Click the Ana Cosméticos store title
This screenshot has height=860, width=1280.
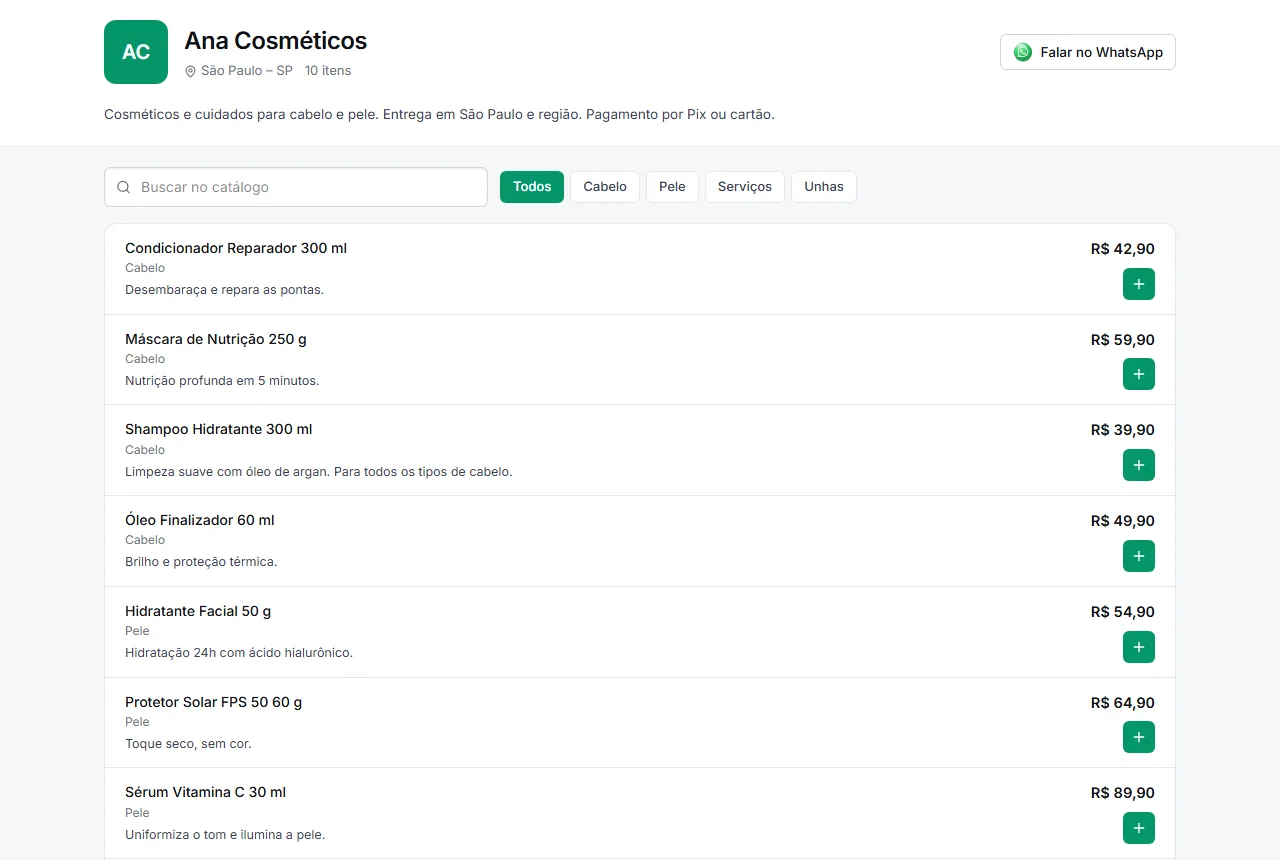click(x=276, y=41)
